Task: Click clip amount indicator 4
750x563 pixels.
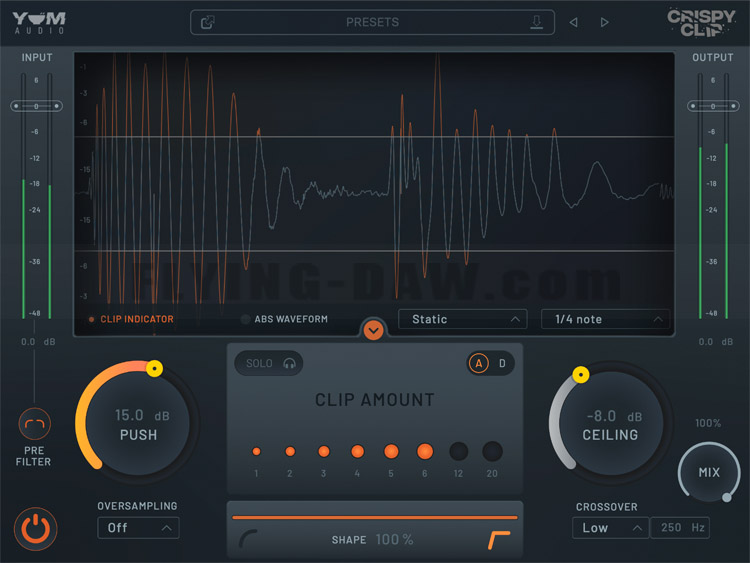Action: (x=357, y=451)
